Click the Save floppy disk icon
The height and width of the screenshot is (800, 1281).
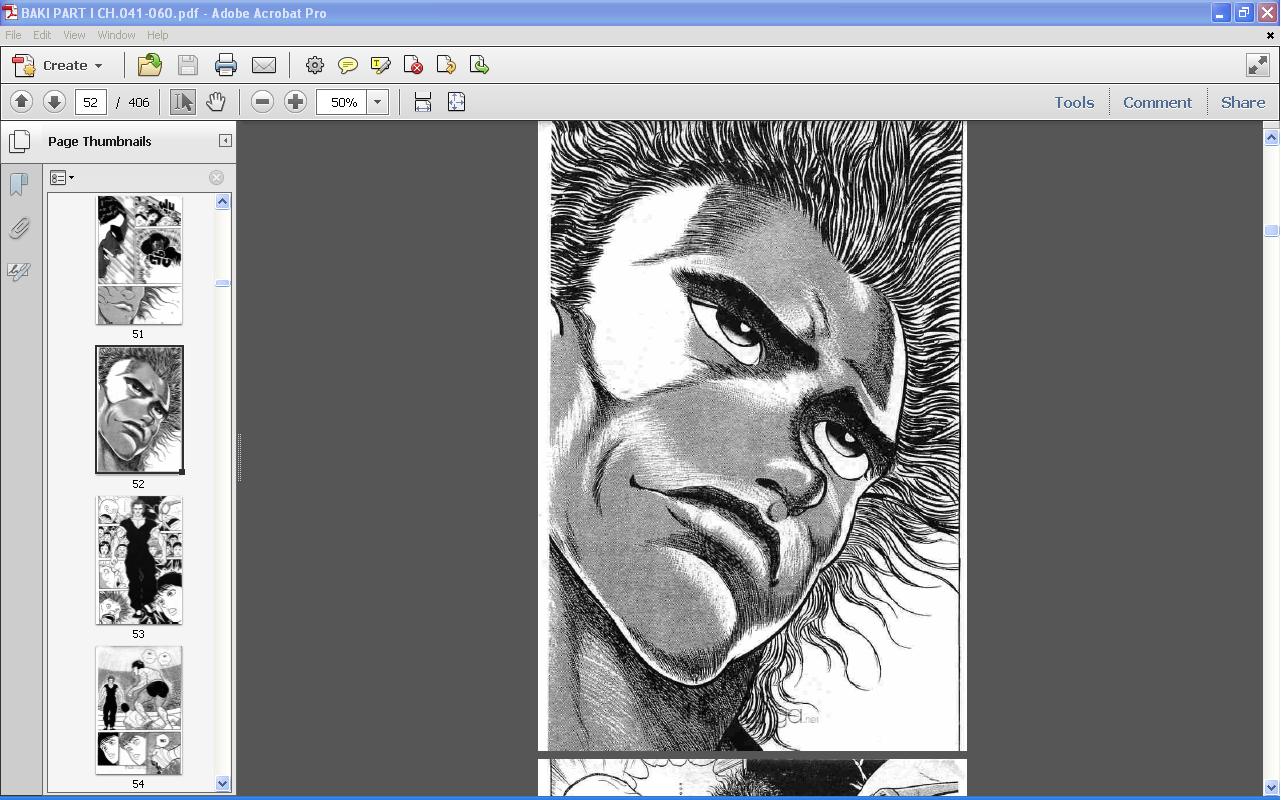[x=187, y=65]
